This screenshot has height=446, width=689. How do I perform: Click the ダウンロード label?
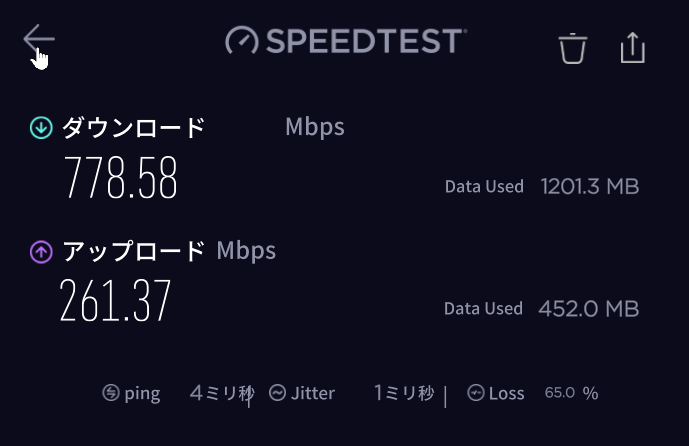[x=134, y=128]
